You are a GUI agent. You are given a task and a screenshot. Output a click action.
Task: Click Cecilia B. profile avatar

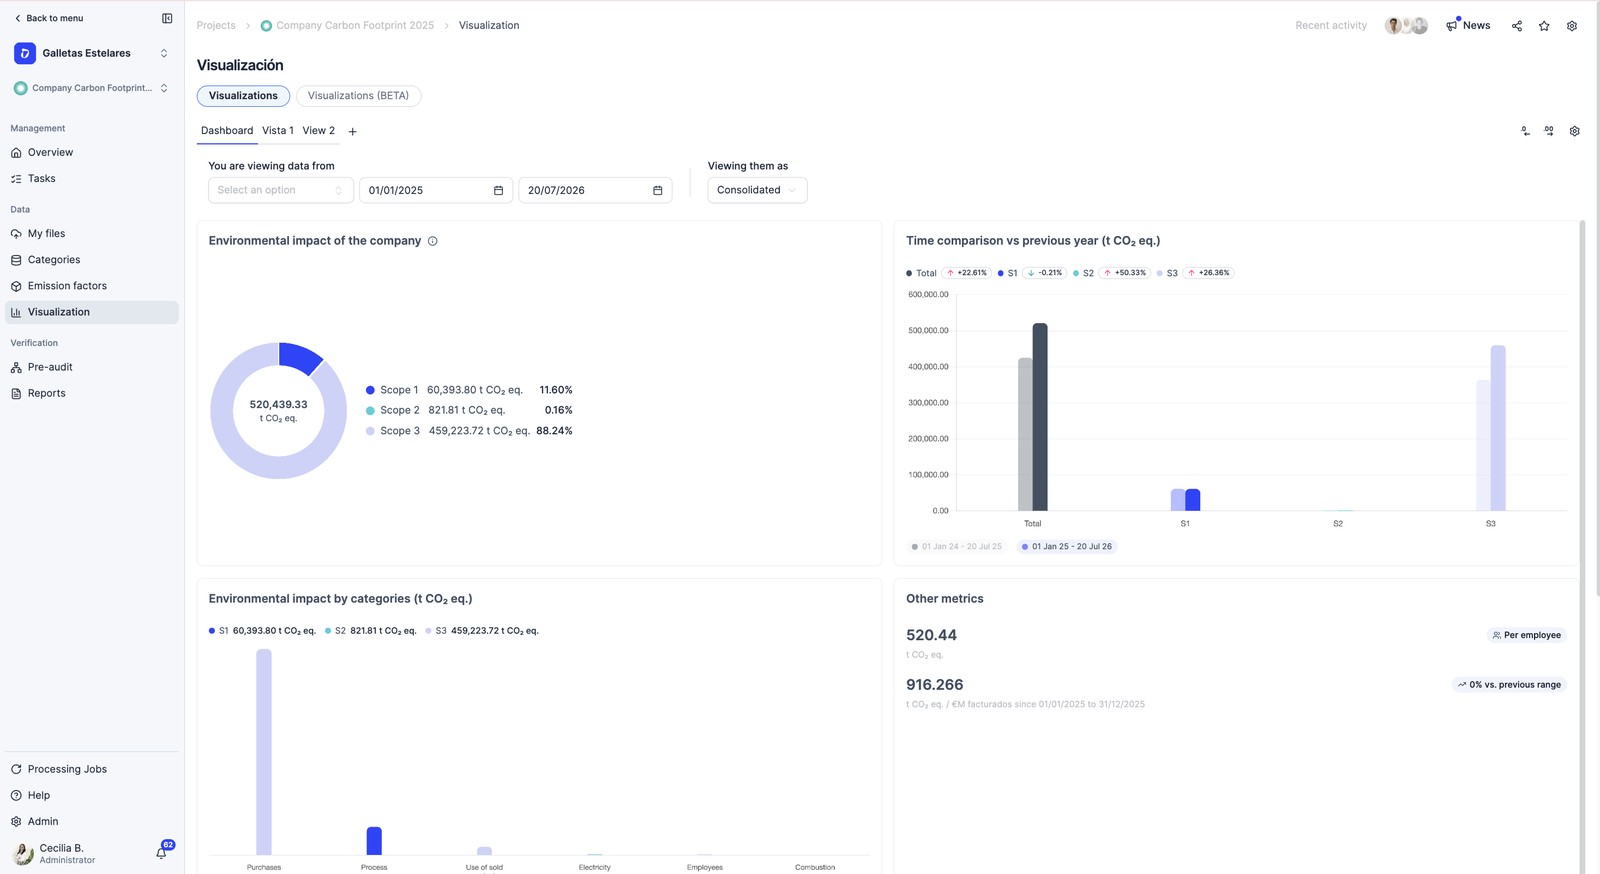[22, 853]
